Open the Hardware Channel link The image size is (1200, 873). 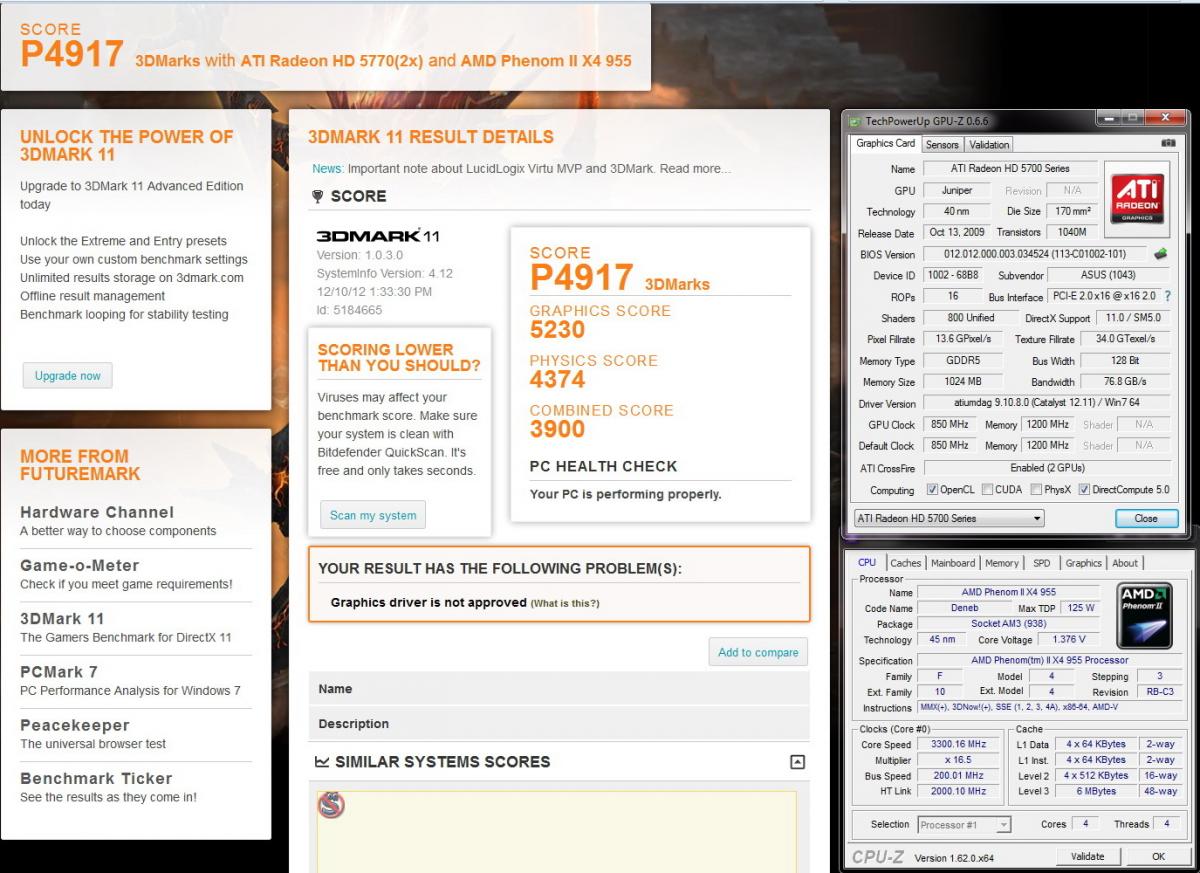97,512
